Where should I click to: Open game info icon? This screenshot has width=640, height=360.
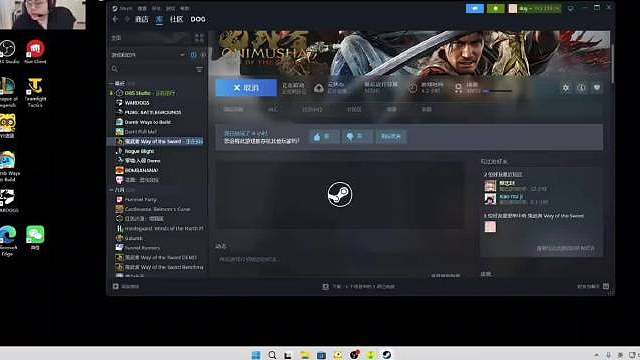pyautogui.click(x=582, y=88)
